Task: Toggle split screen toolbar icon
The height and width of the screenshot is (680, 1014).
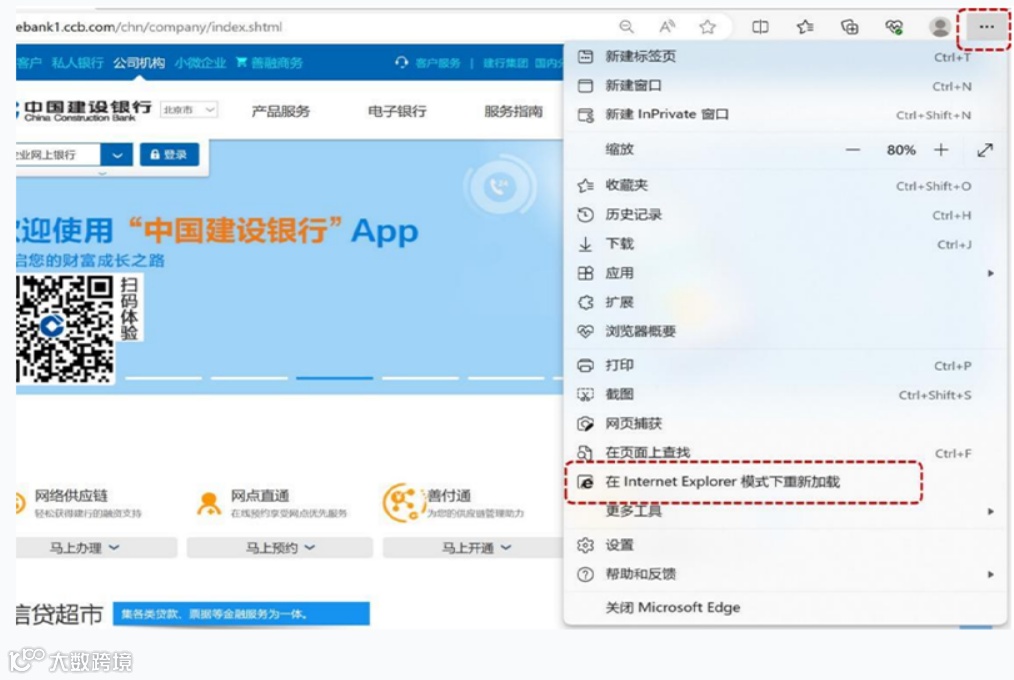Action: pyautogui.click(x=760, y=27)
